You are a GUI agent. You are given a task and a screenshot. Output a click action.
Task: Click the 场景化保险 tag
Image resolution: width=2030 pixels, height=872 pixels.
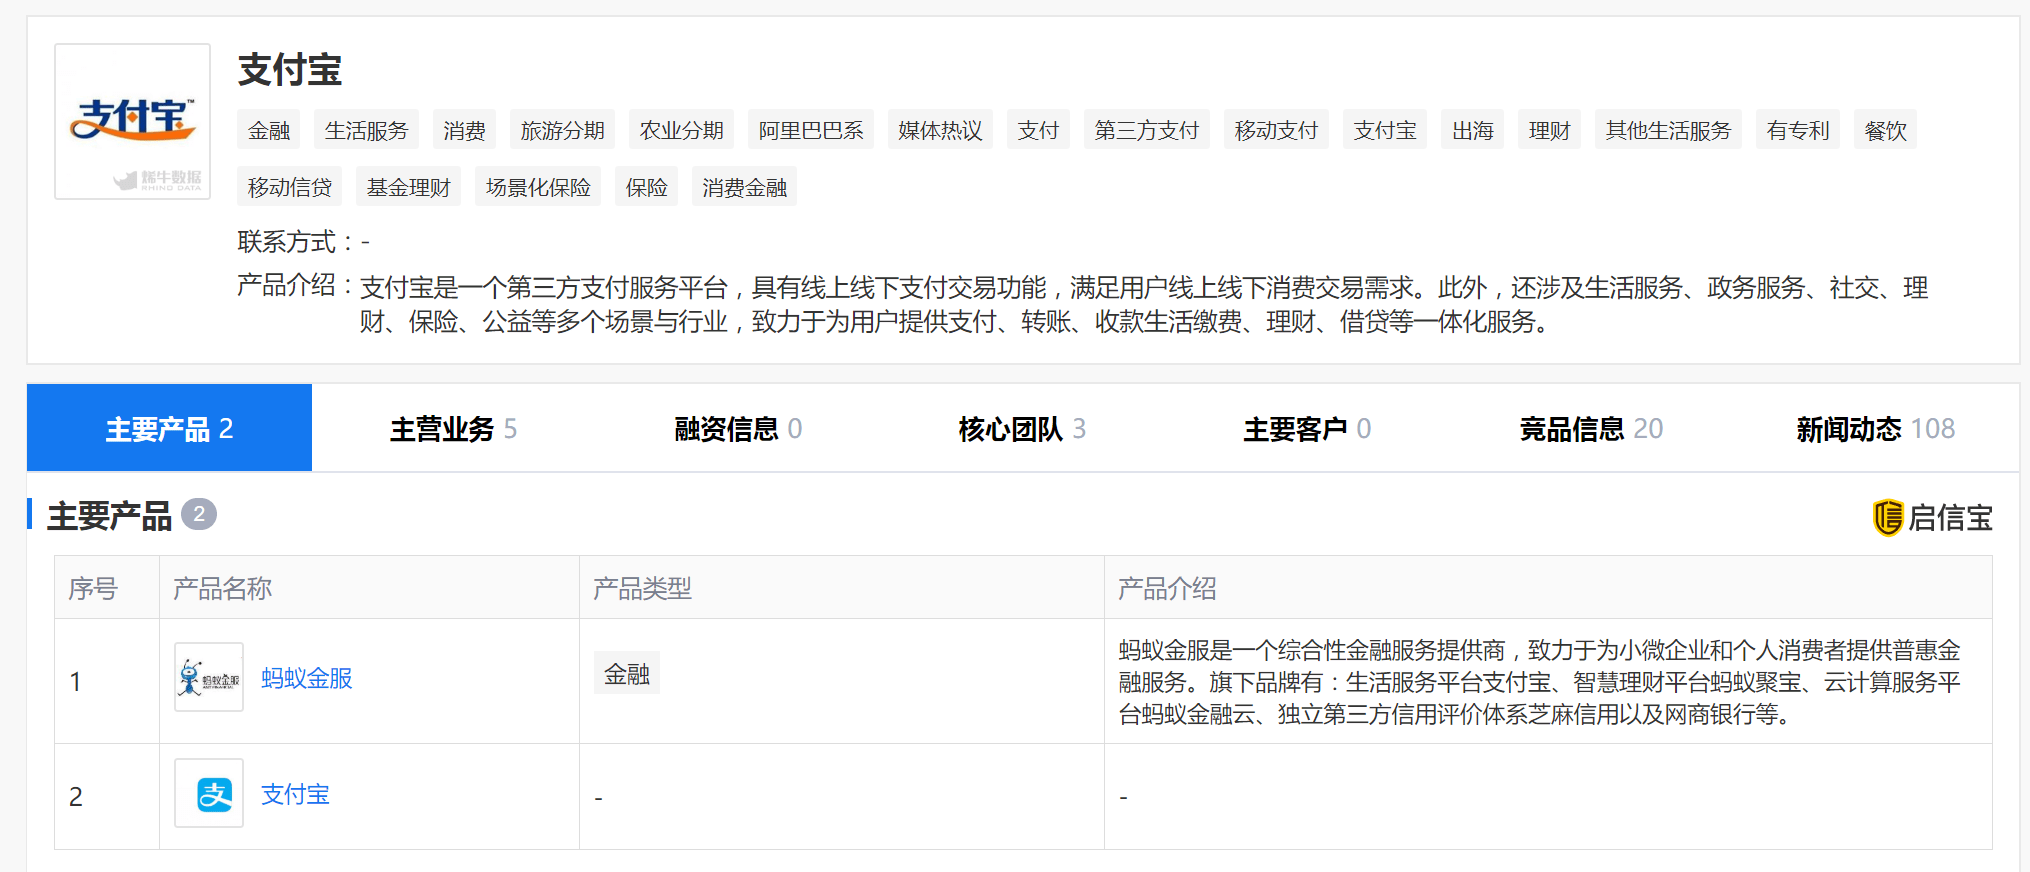click(x=538, y=188)
